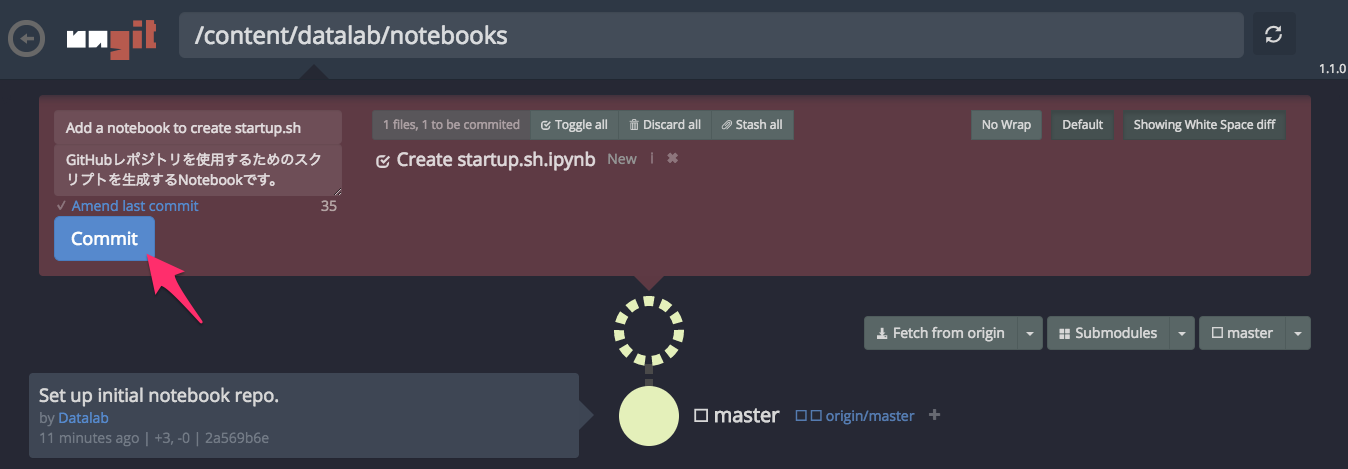The height and width of the screenshot is (469, 1348).
Task: Toggle Amend last commit option
Action: point(127,205)
